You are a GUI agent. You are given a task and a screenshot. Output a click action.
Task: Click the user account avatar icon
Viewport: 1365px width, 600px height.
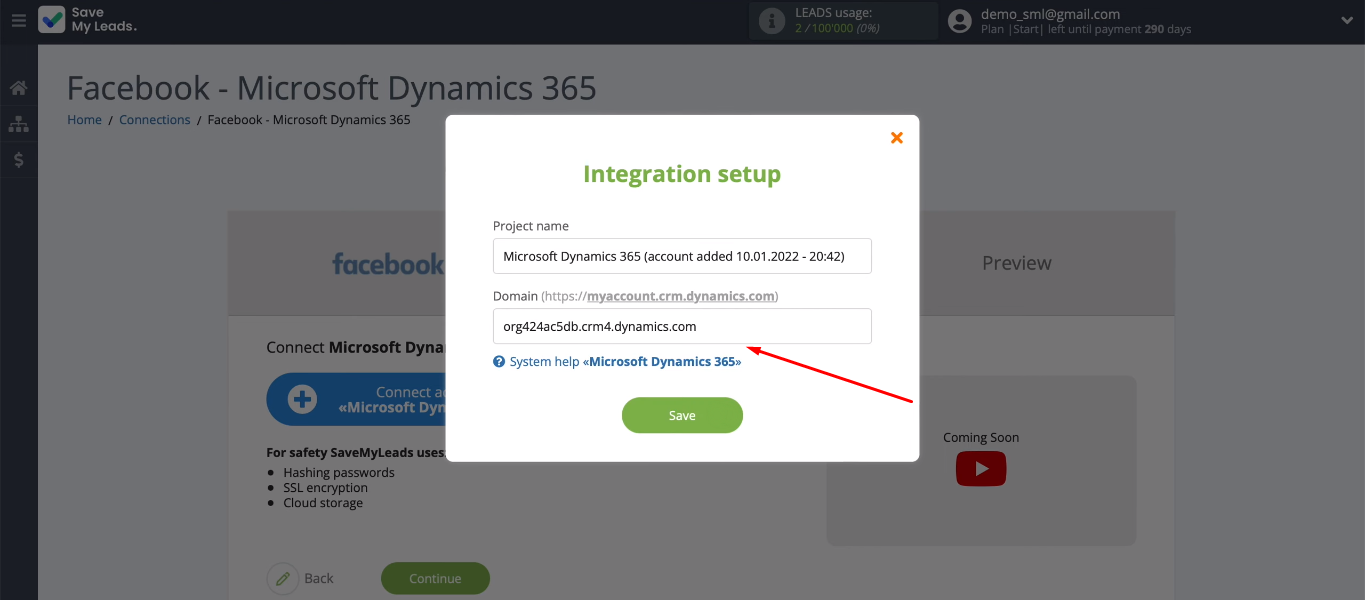(960, 21)
